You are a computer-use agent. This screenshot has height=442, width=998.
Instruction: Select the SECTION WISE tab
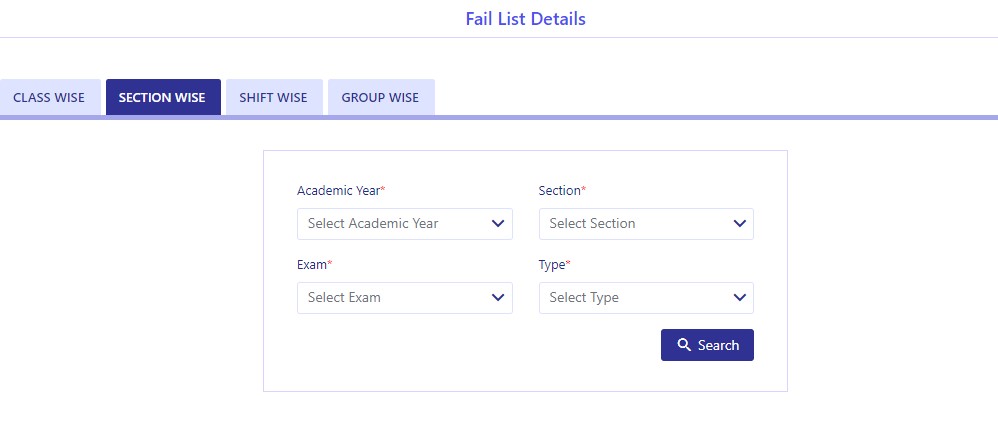(x=162, y=98)
